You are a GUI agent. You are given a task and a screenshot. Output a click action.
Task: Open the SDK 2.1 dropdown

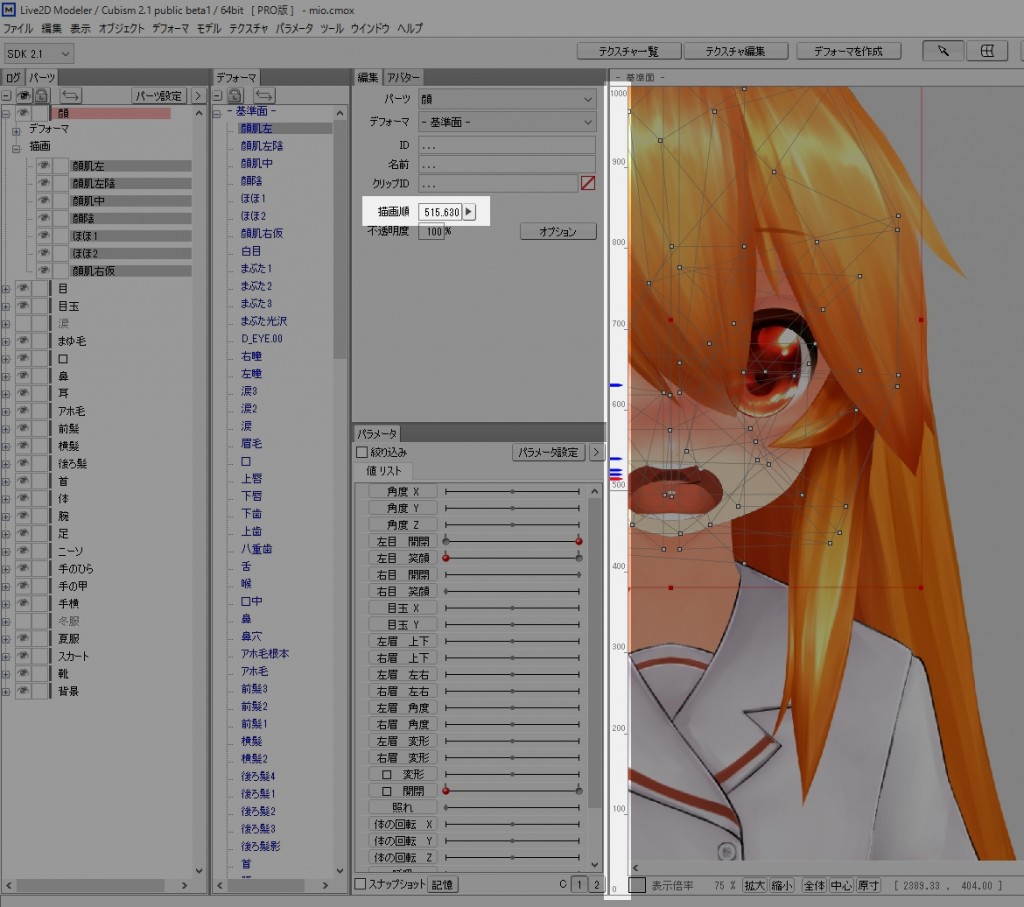pyautogui.click(x=38, y=54)
